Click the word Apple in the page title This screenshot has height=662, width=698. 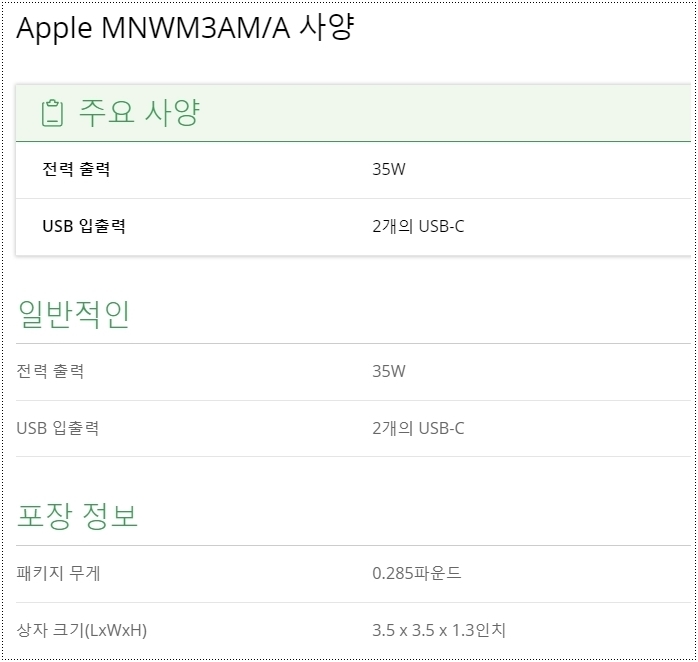54,29
